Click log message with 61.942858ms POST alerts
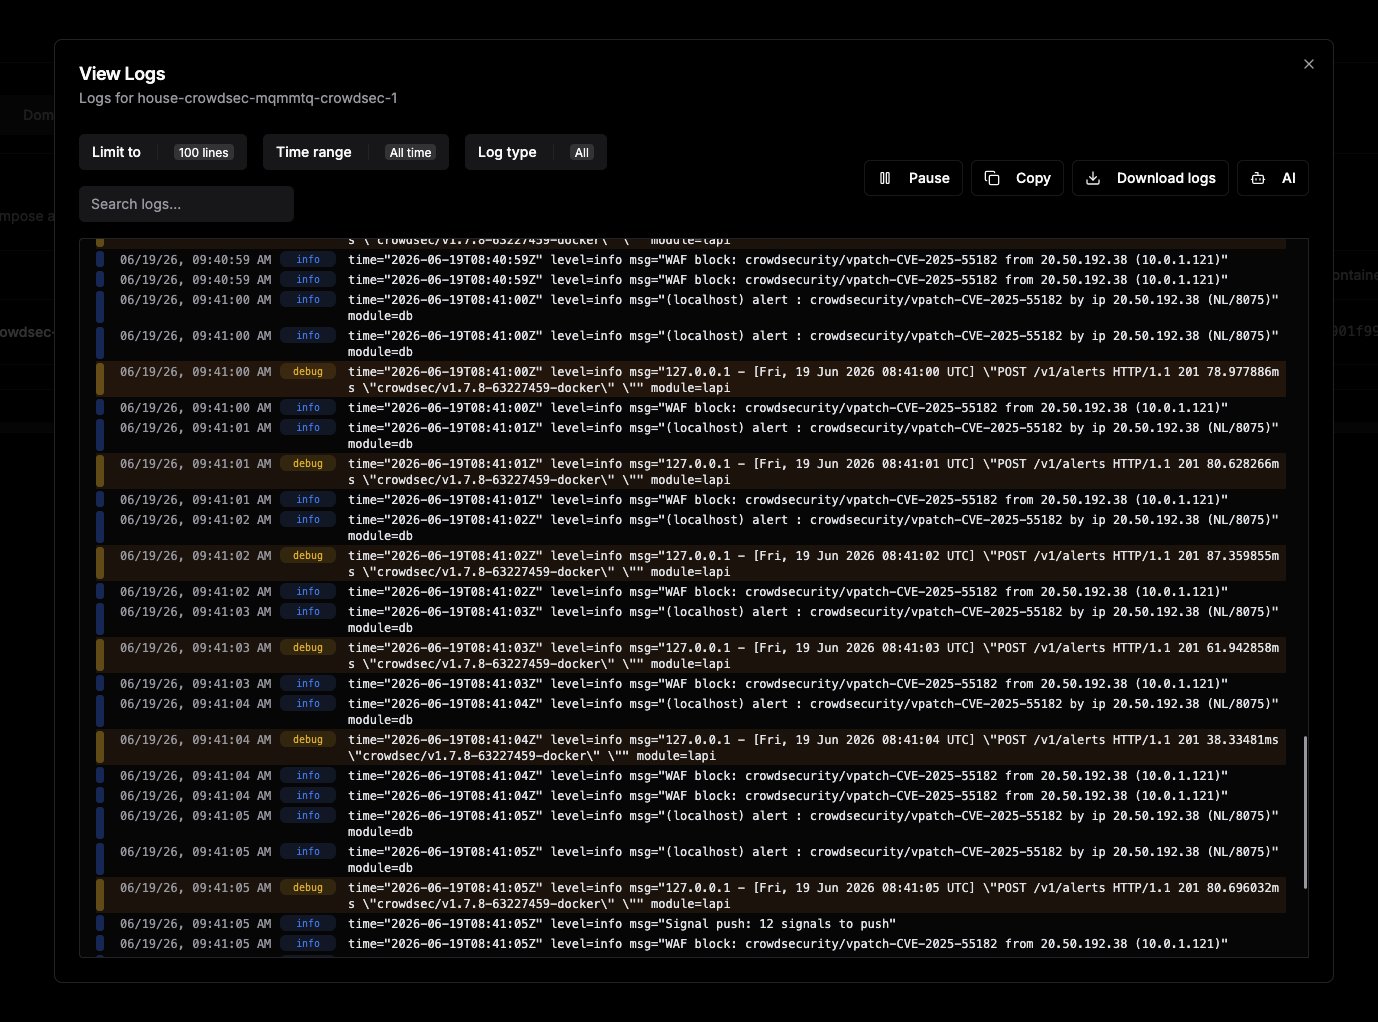The height and width of the screenshot is (1022, 1378). pyautogui.click(x=814, y=656)
